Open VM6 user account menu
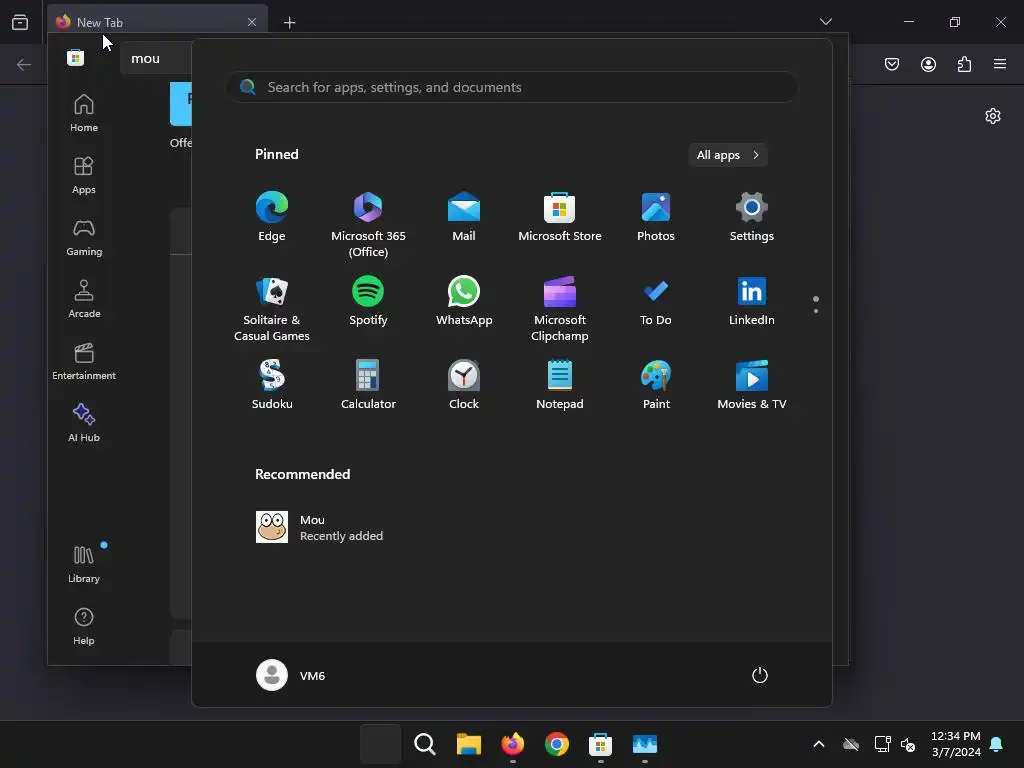 (x=291, y=675)
